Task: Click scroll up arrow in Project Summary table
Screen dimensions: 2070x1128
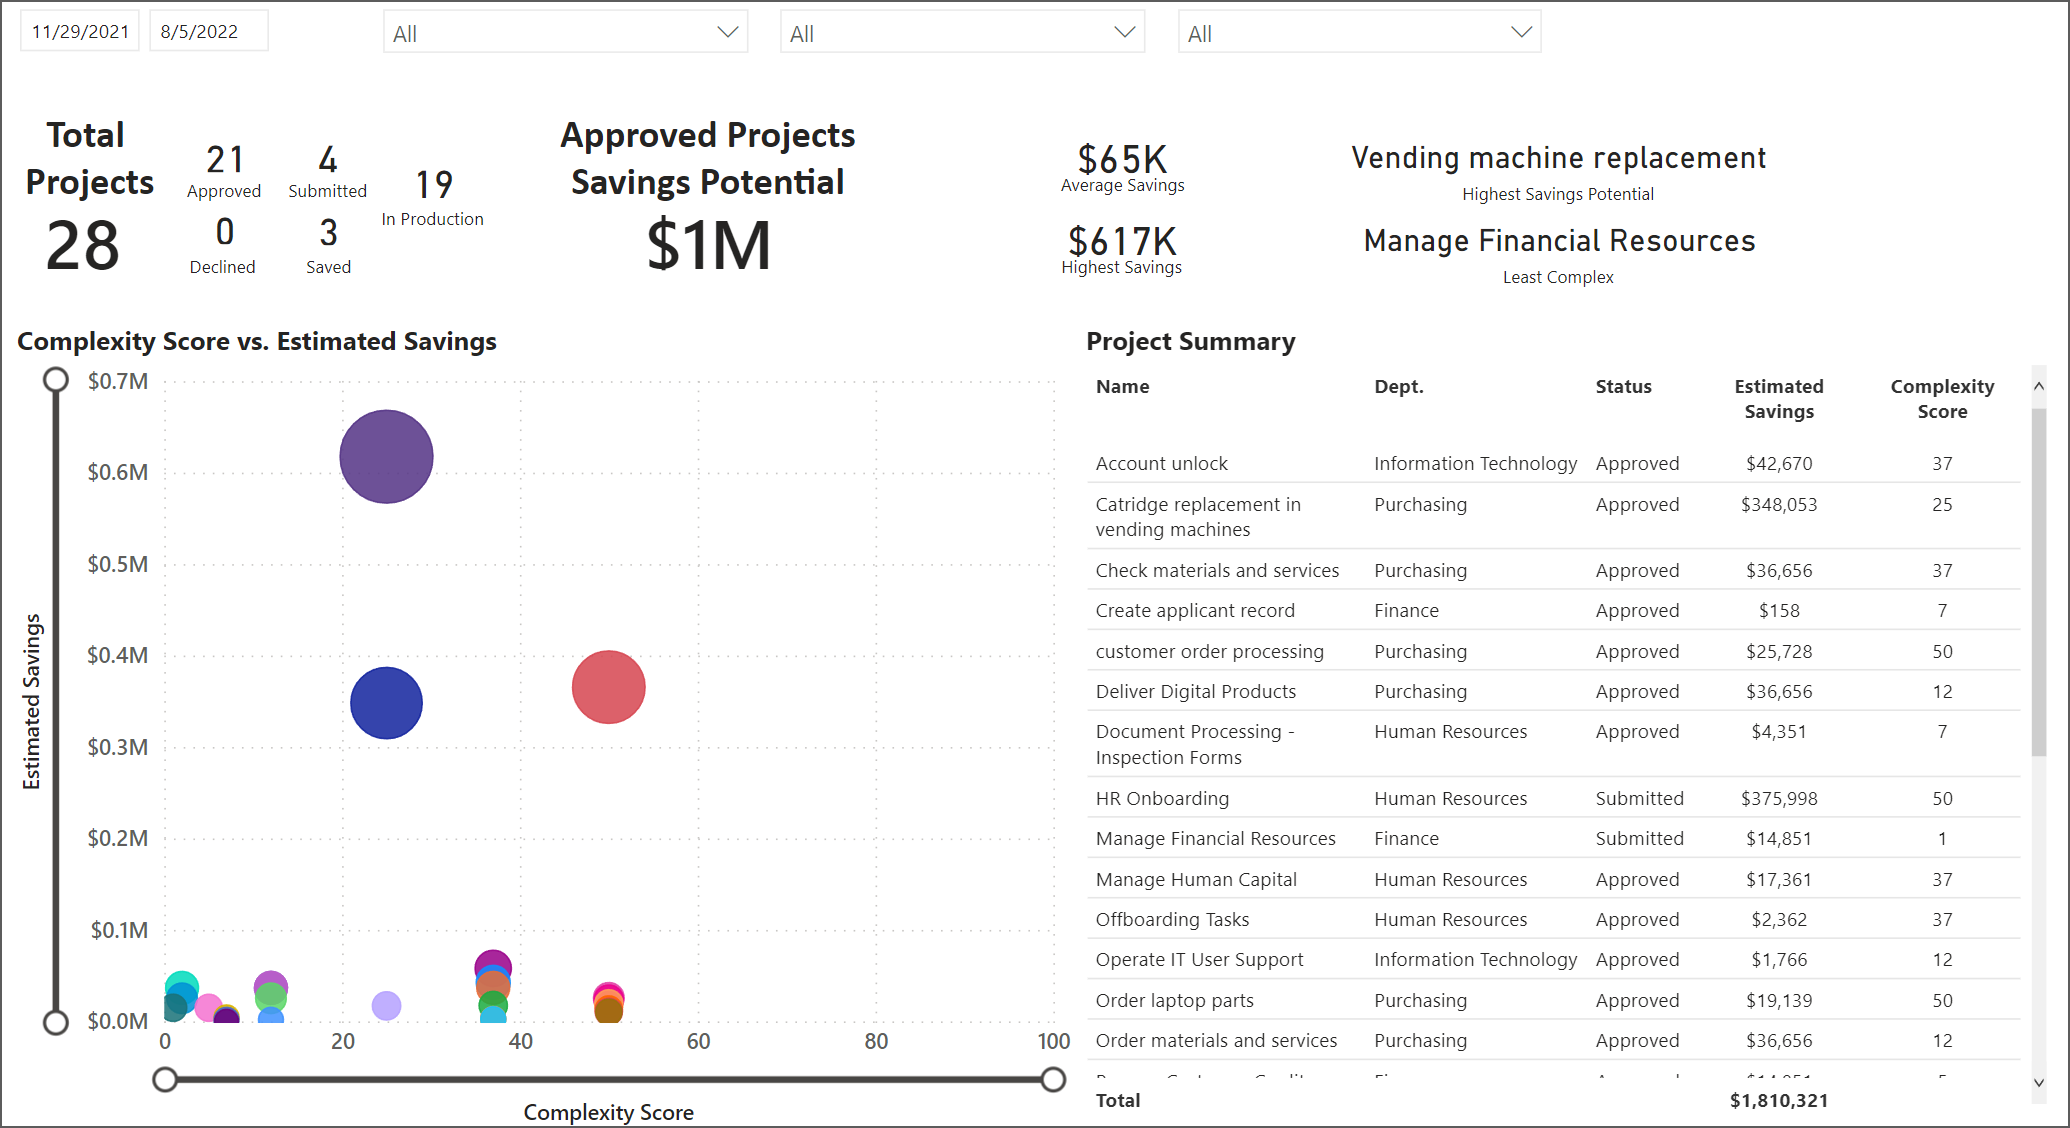Action: pyautogui.click(x=2038, y=386)
